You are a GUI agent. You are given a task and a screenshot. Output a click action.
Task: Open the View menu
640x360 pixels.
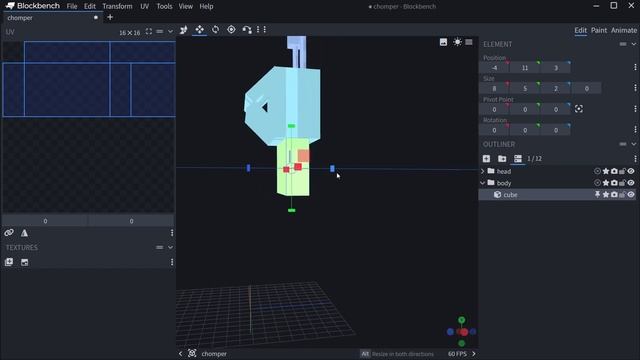pos(186,6)
